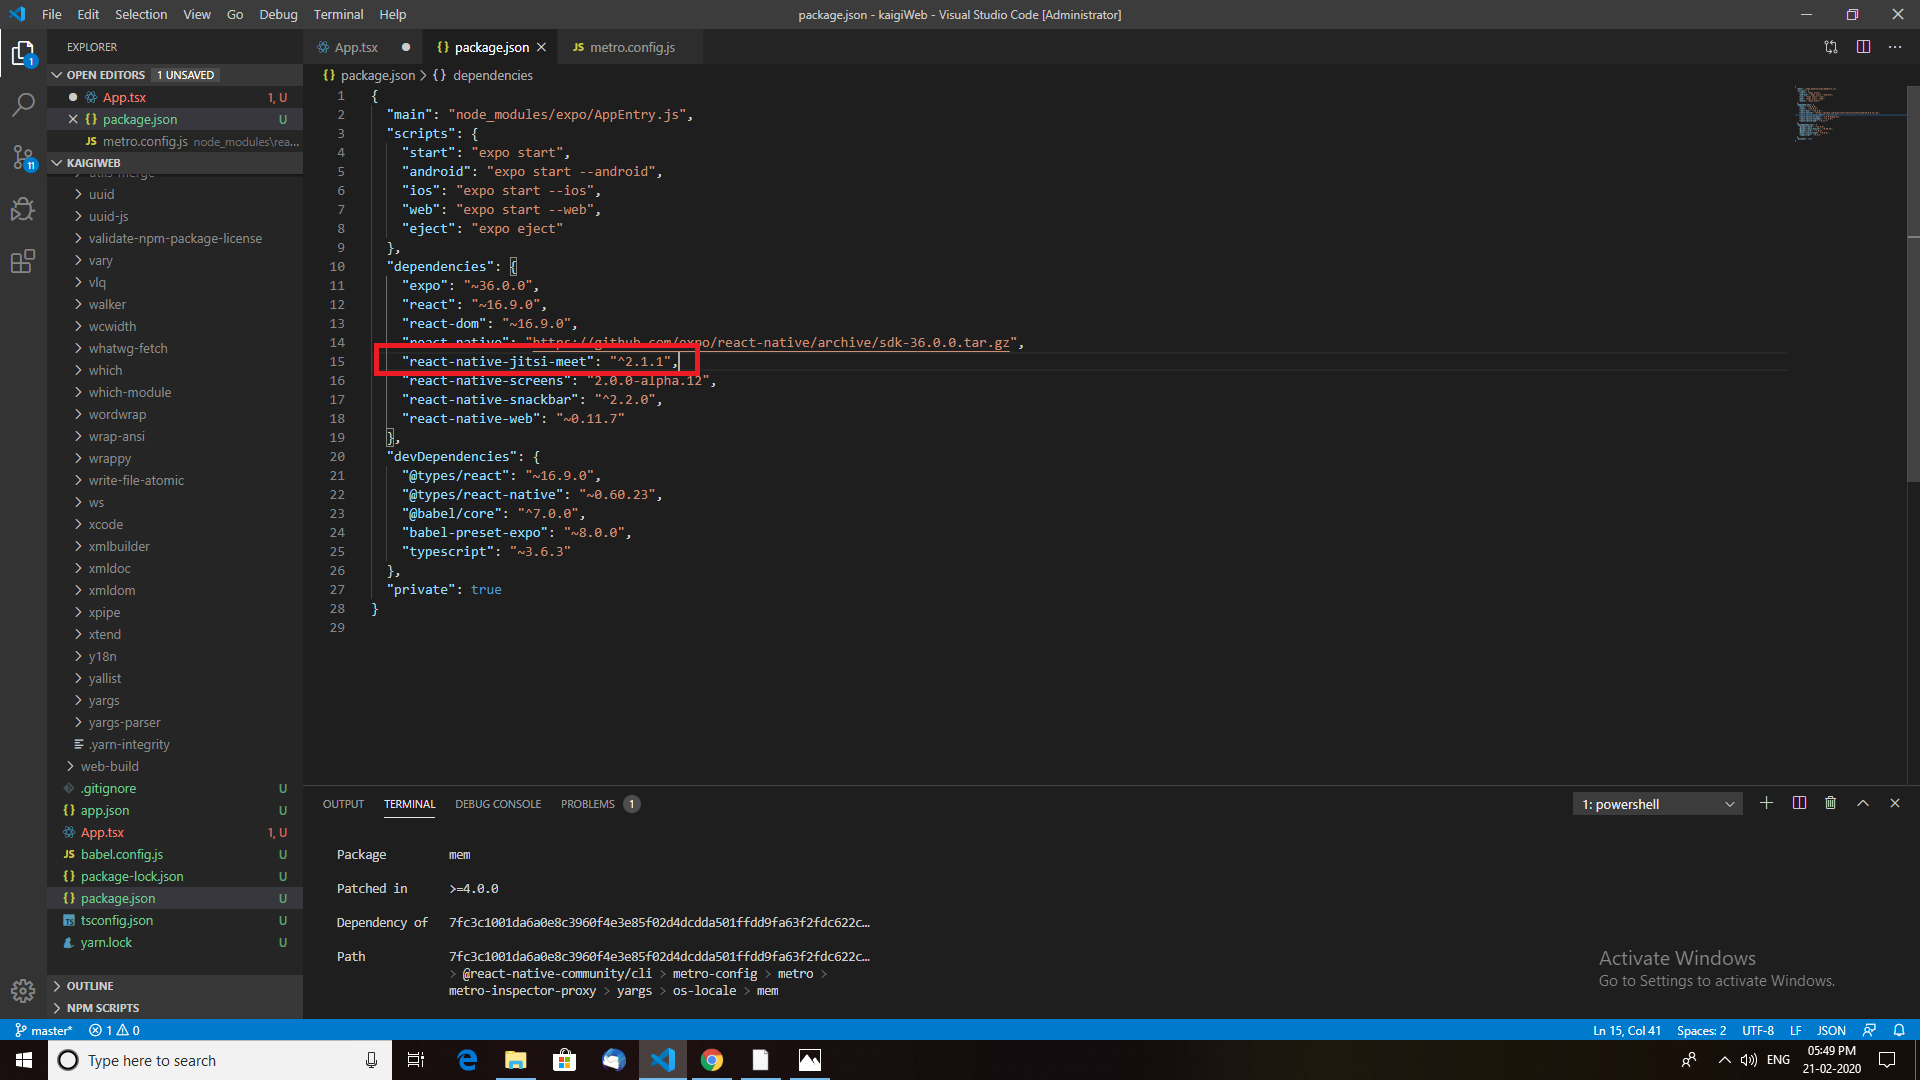The width and height of the screenshot is (1920, 1080).
Task: Add a new terminal with plus icon
Action: tap(1766, 803)
